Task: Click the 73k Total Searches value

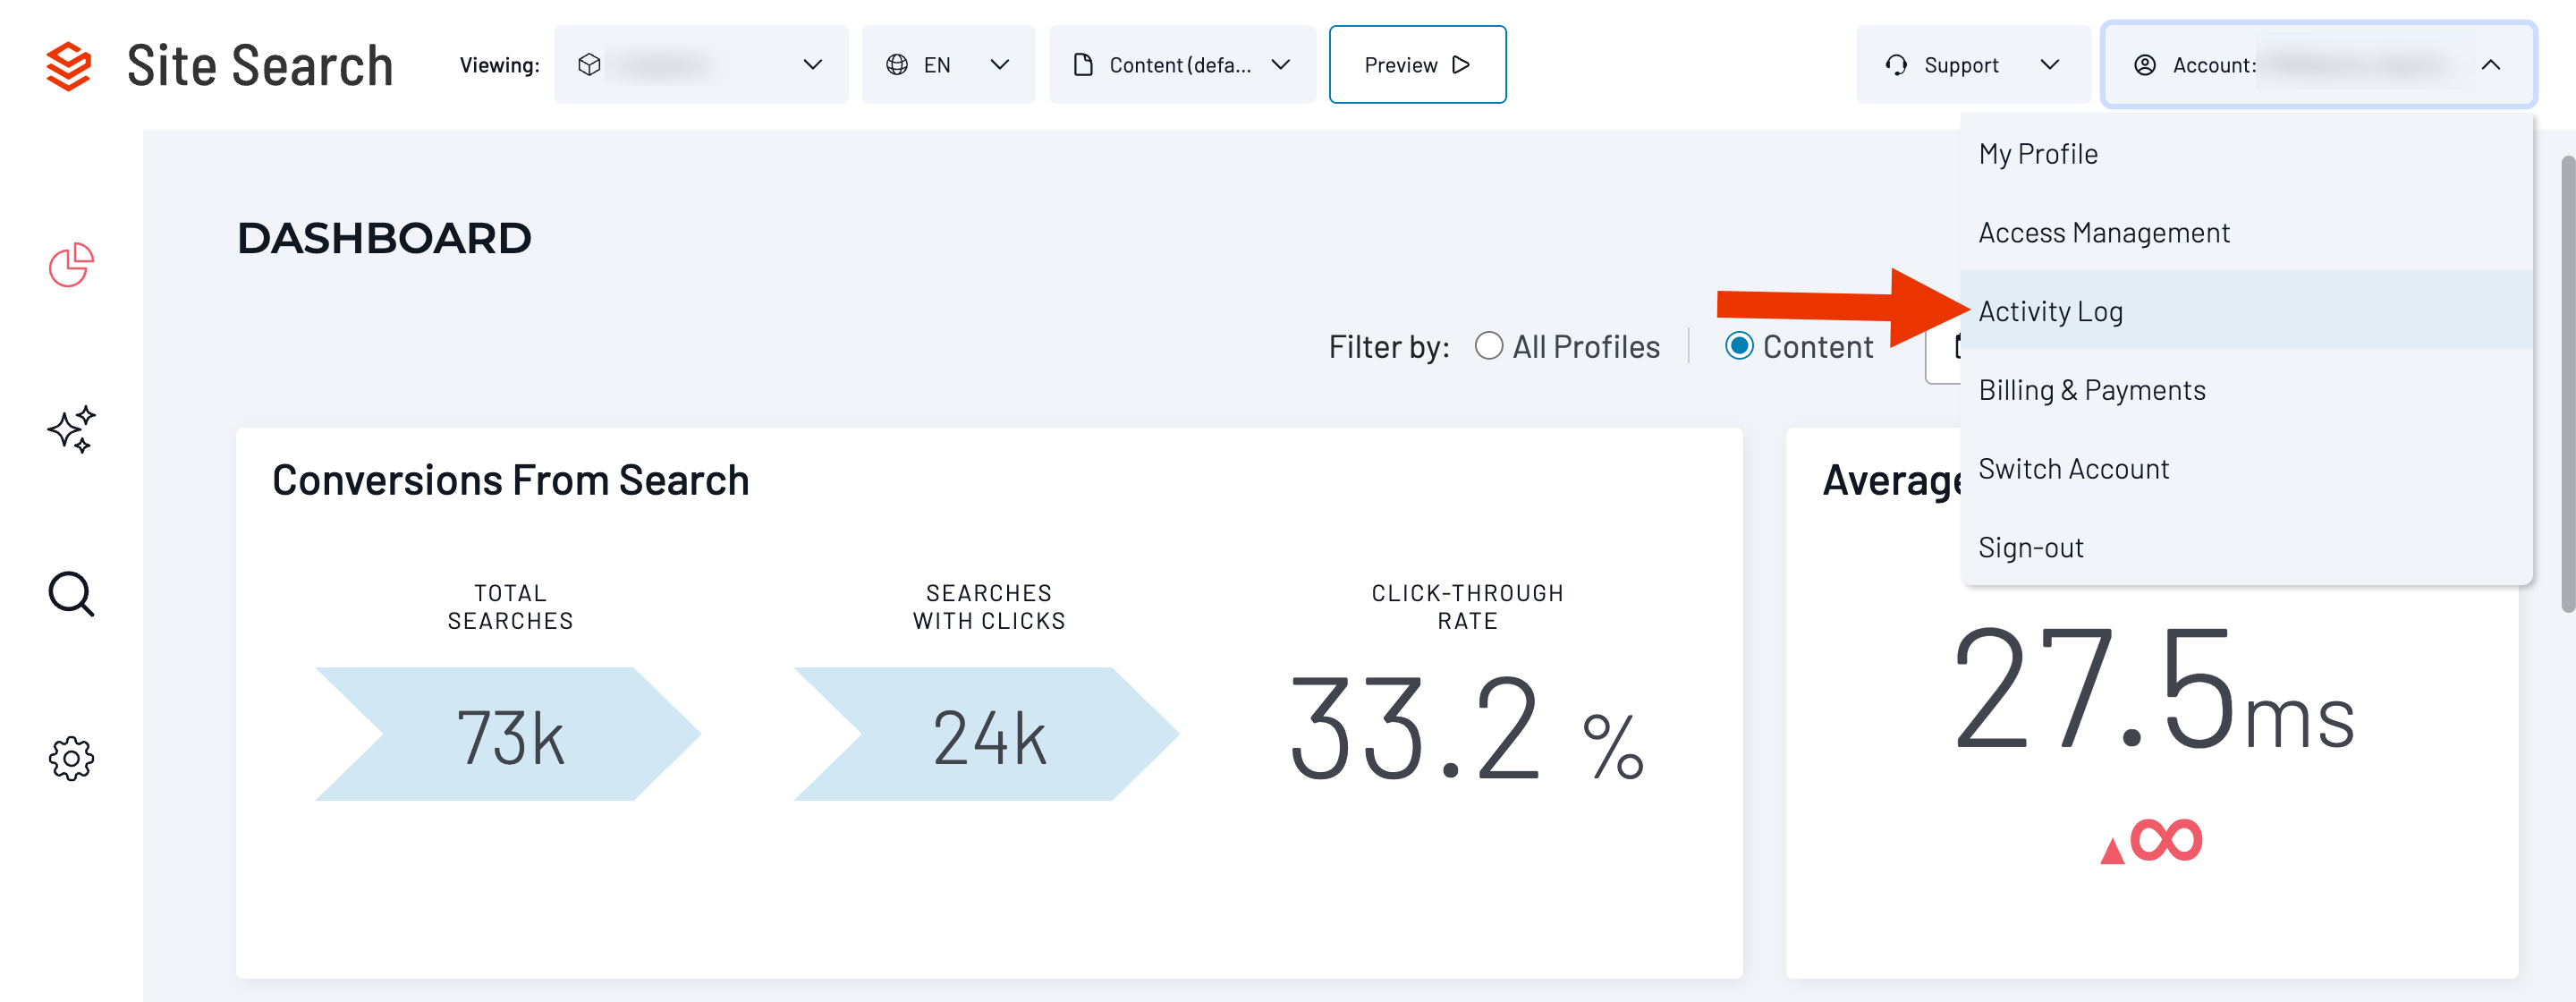Action: tap(510, 738)
